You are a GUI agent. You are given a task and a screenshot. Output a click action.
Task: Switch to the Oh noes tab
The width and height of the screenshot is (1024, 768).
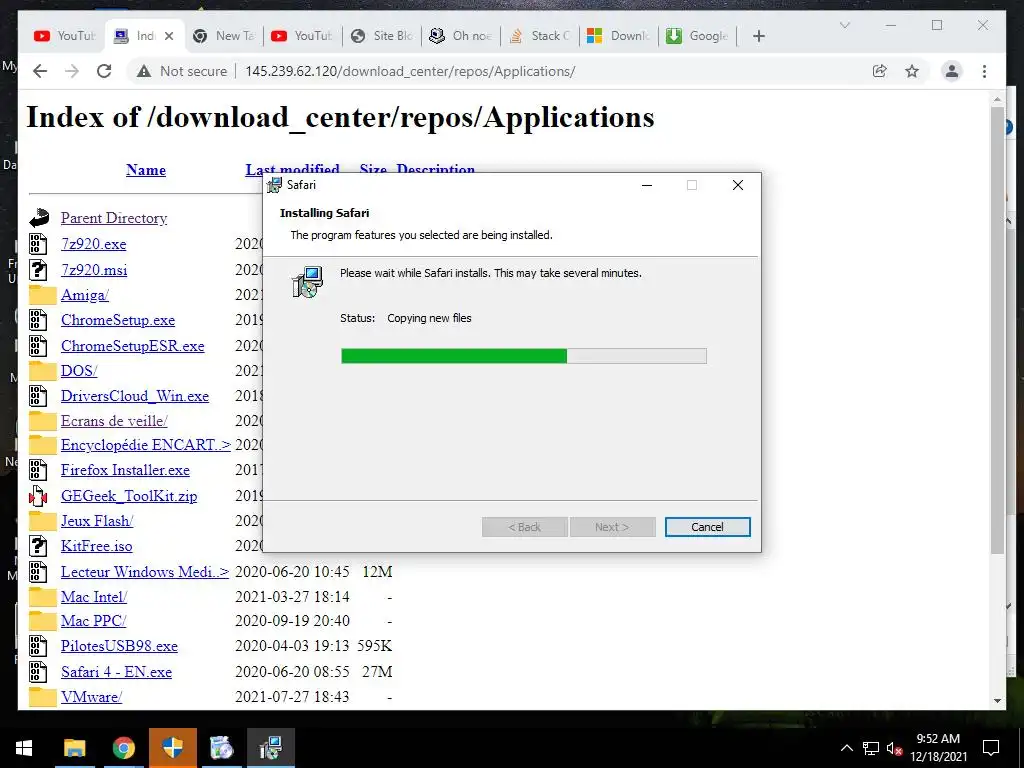point(461,36)
